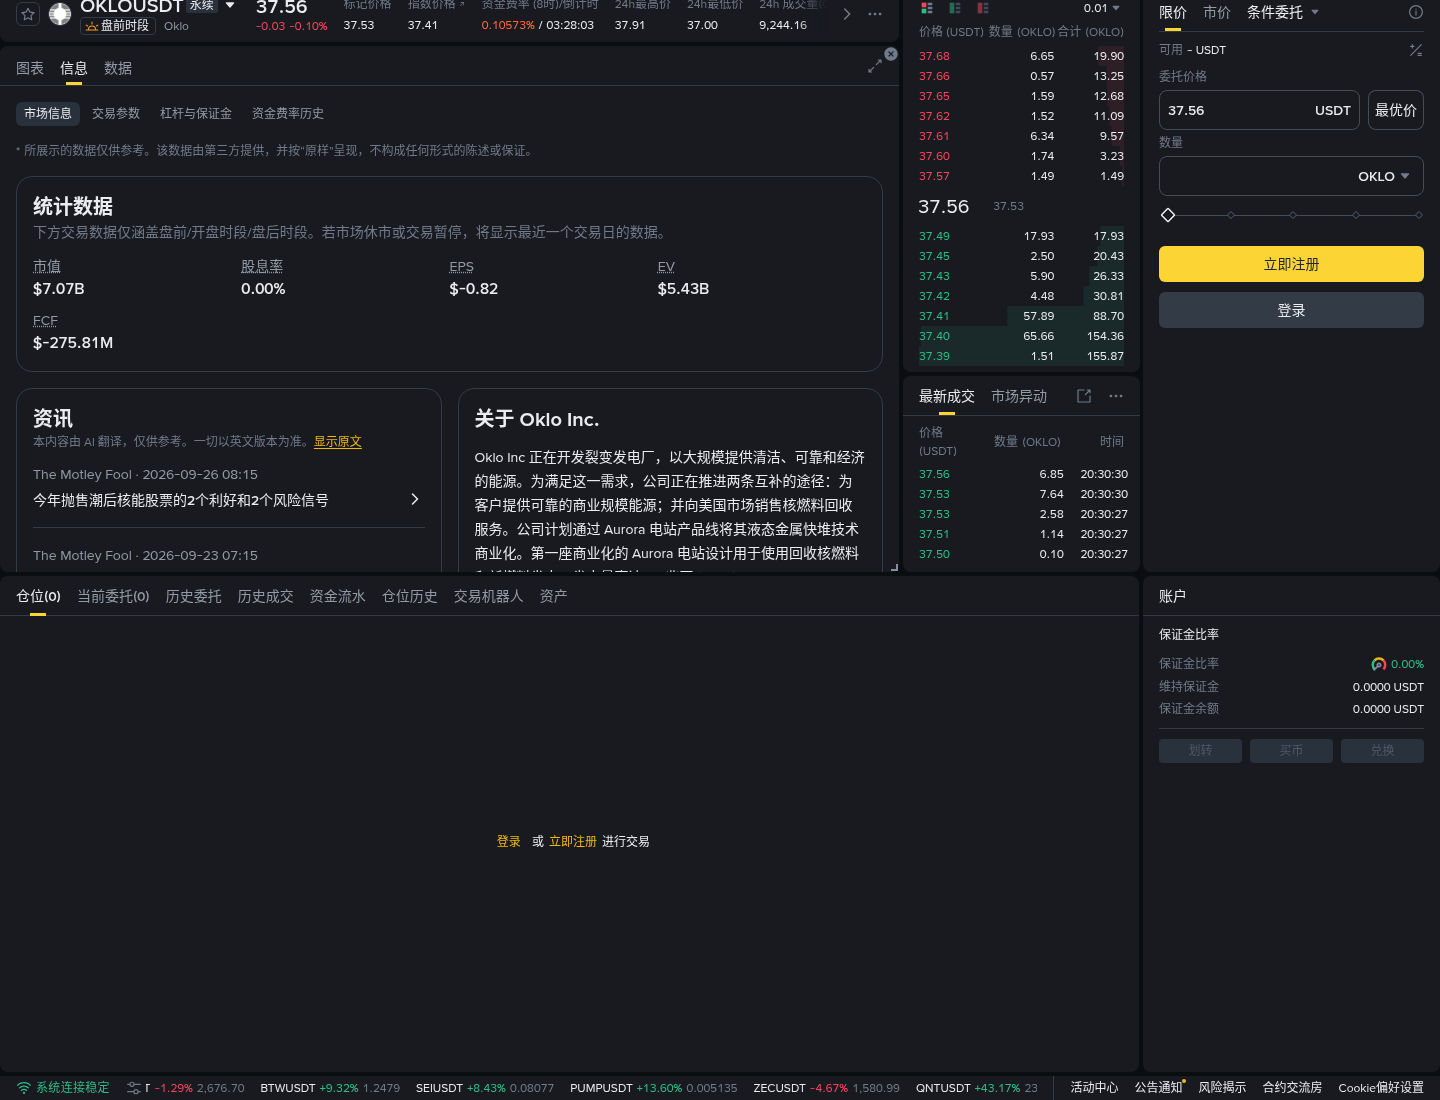Click the 系统连接稳定 wifi status icon
The width and height of the screenshot is (1440, 1100).
pos(24,1088)
